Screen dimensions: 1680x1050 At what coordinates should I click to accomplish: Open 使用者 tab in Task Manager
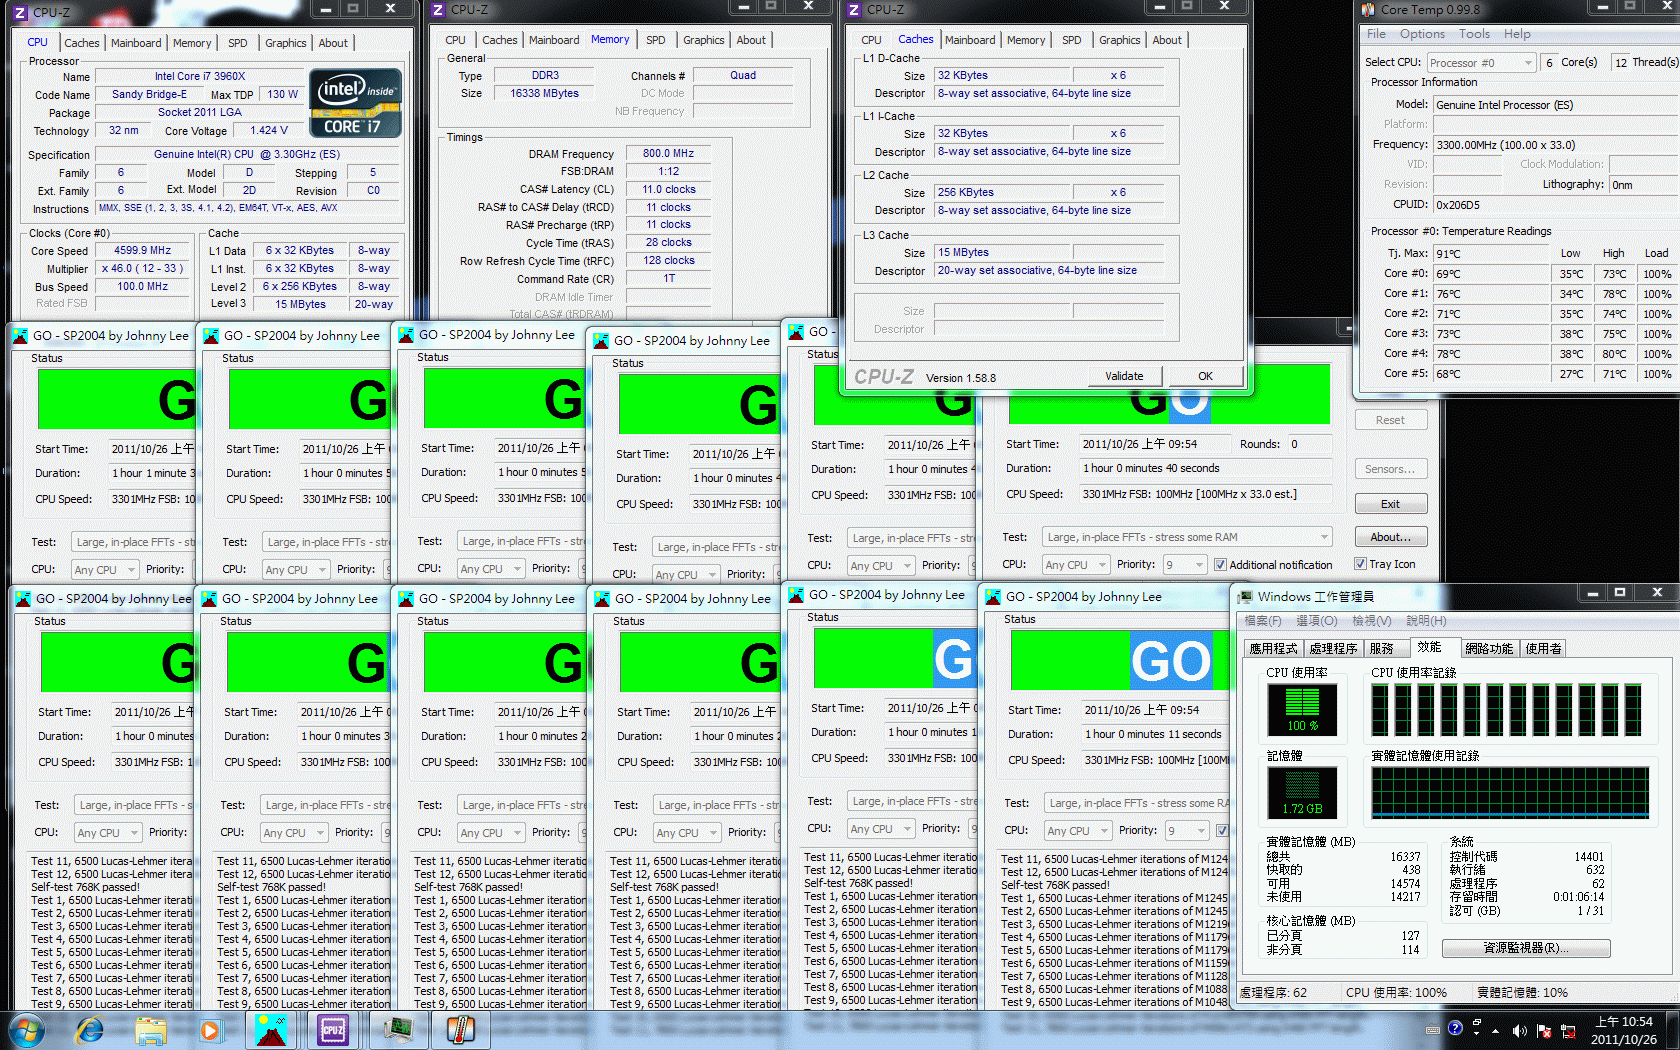[1543, 649]
